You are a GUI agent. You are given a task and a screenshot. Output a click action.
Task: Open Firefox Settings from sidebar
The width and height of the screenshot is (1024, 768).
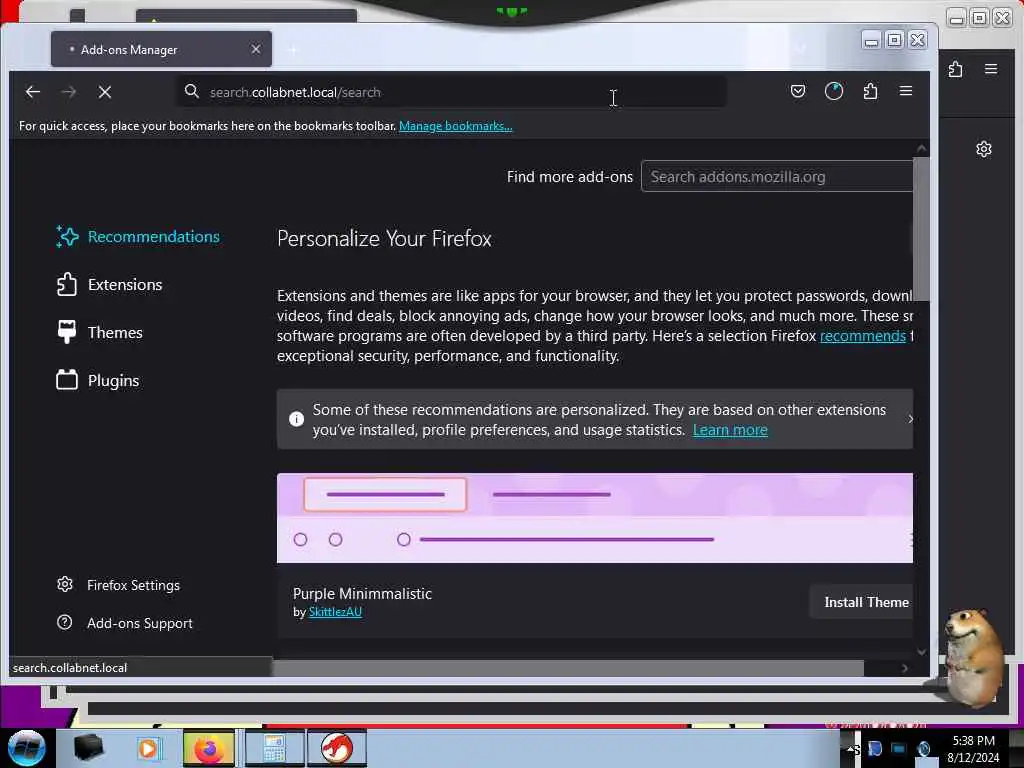click(x=118, y=585)
